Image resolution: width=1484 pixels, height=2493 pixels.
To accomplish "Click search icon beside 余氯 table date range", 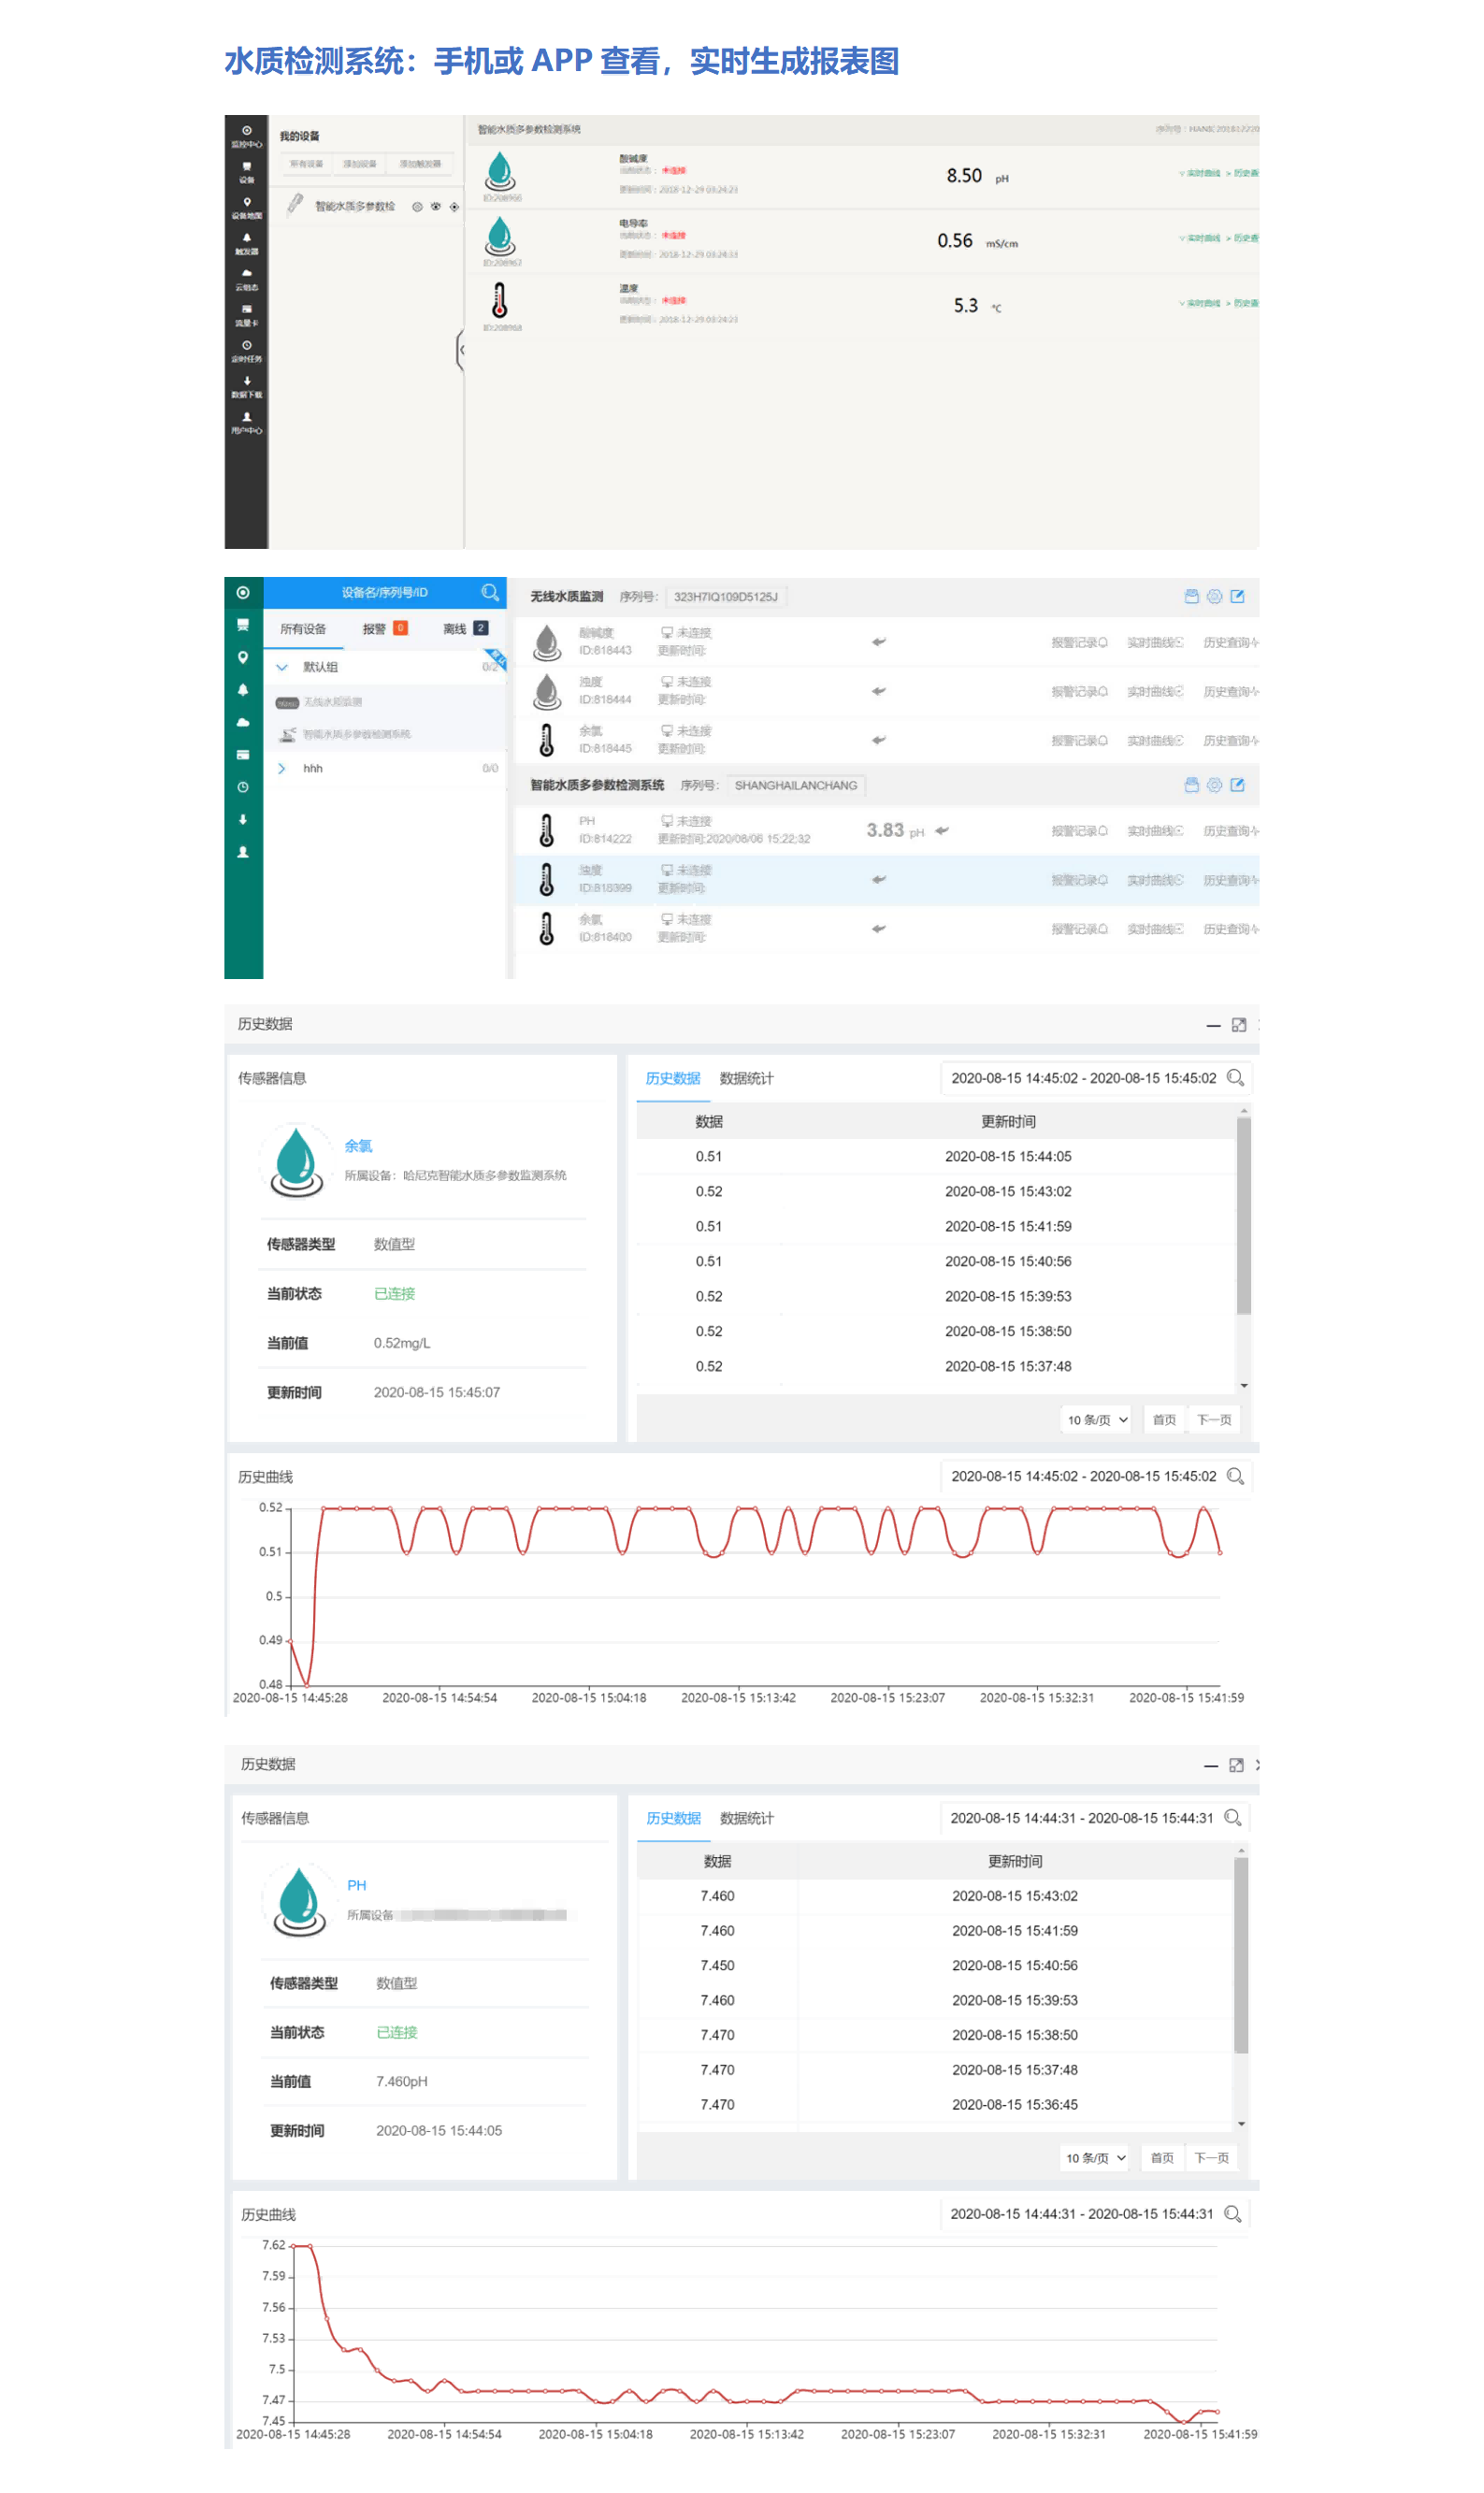I will [x=1235, y=1077].
